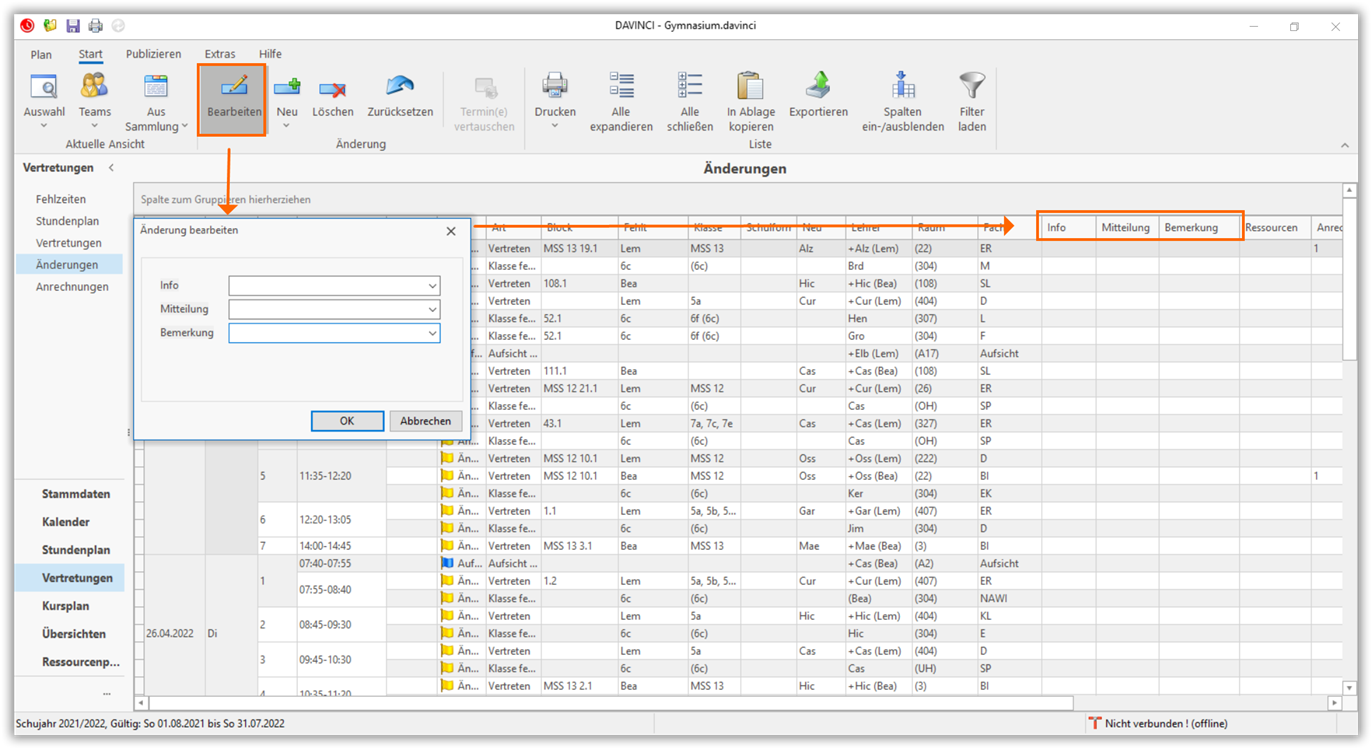Click the Zurücksetzen reset icon
Screen dimensions: 1372x749
tap(400, 88)
